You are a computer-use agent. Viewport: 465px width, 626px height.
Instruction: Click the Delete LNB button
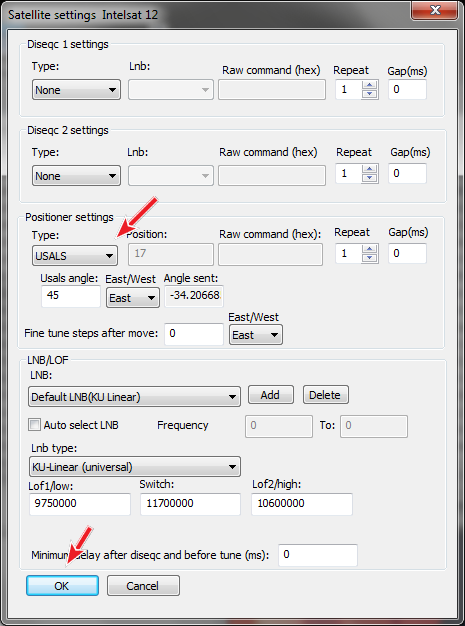pyautogui.click(x=325, y=395)
